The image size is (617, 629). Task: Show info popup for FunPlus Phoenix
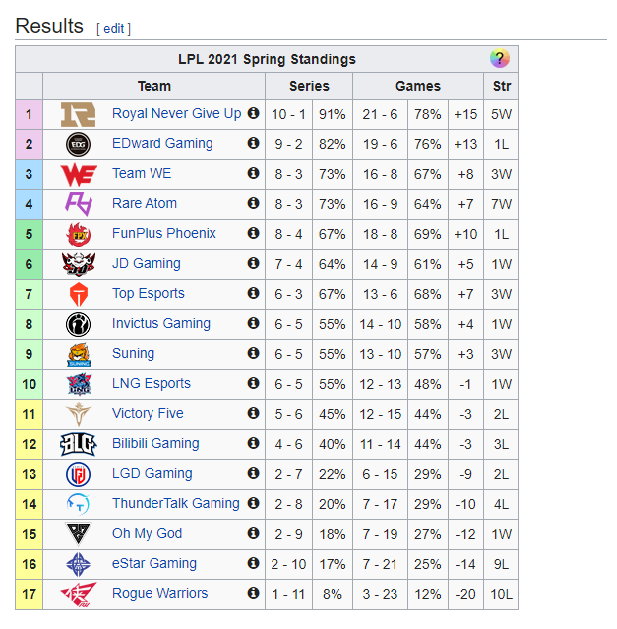[x=253, y=233]
